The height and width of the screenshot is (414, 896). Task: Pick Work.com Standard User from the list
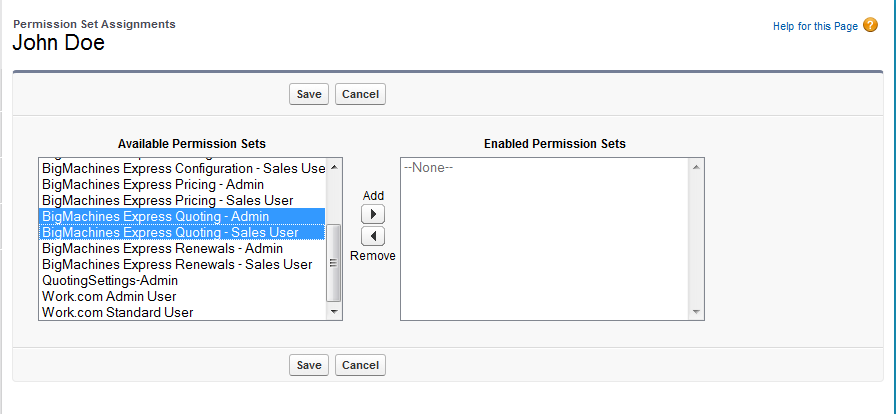click(117, 312)
